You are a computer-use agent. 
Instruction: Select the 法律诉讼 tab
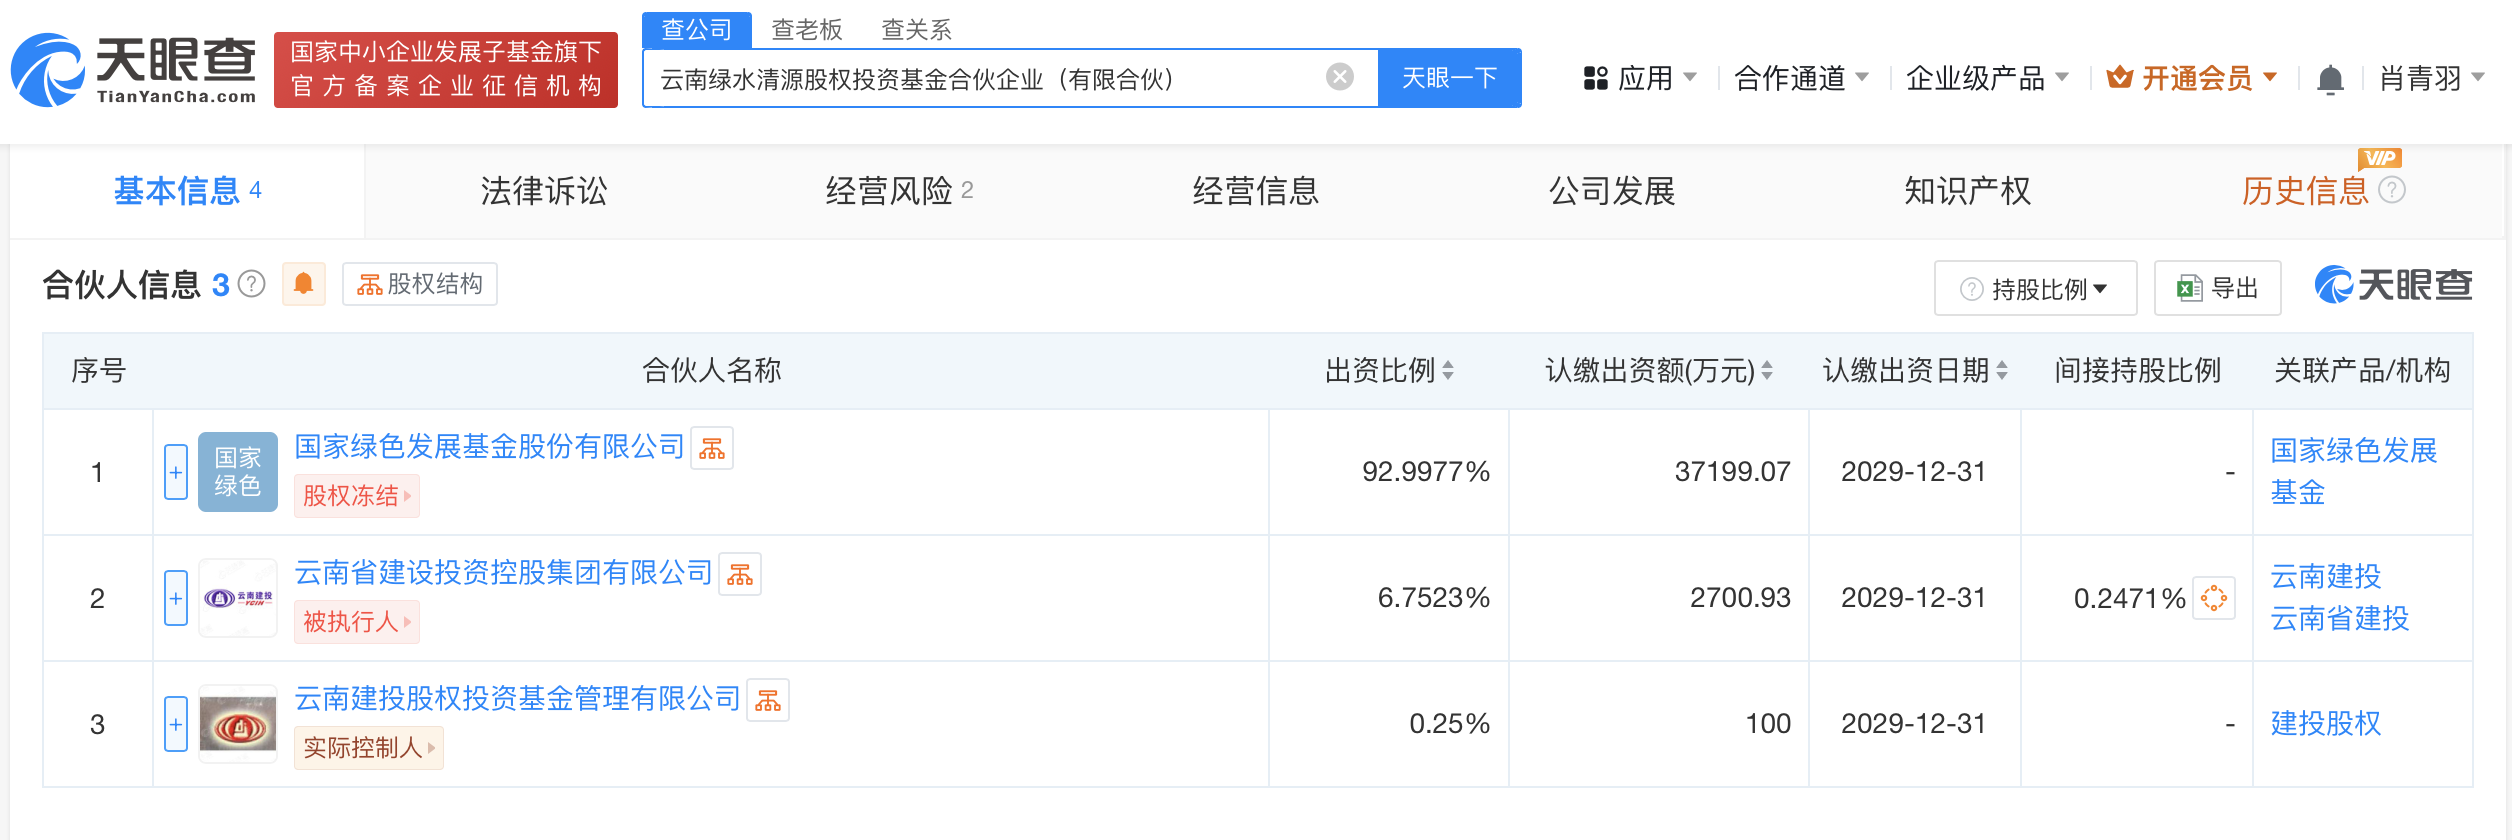[x=544, y=191]
